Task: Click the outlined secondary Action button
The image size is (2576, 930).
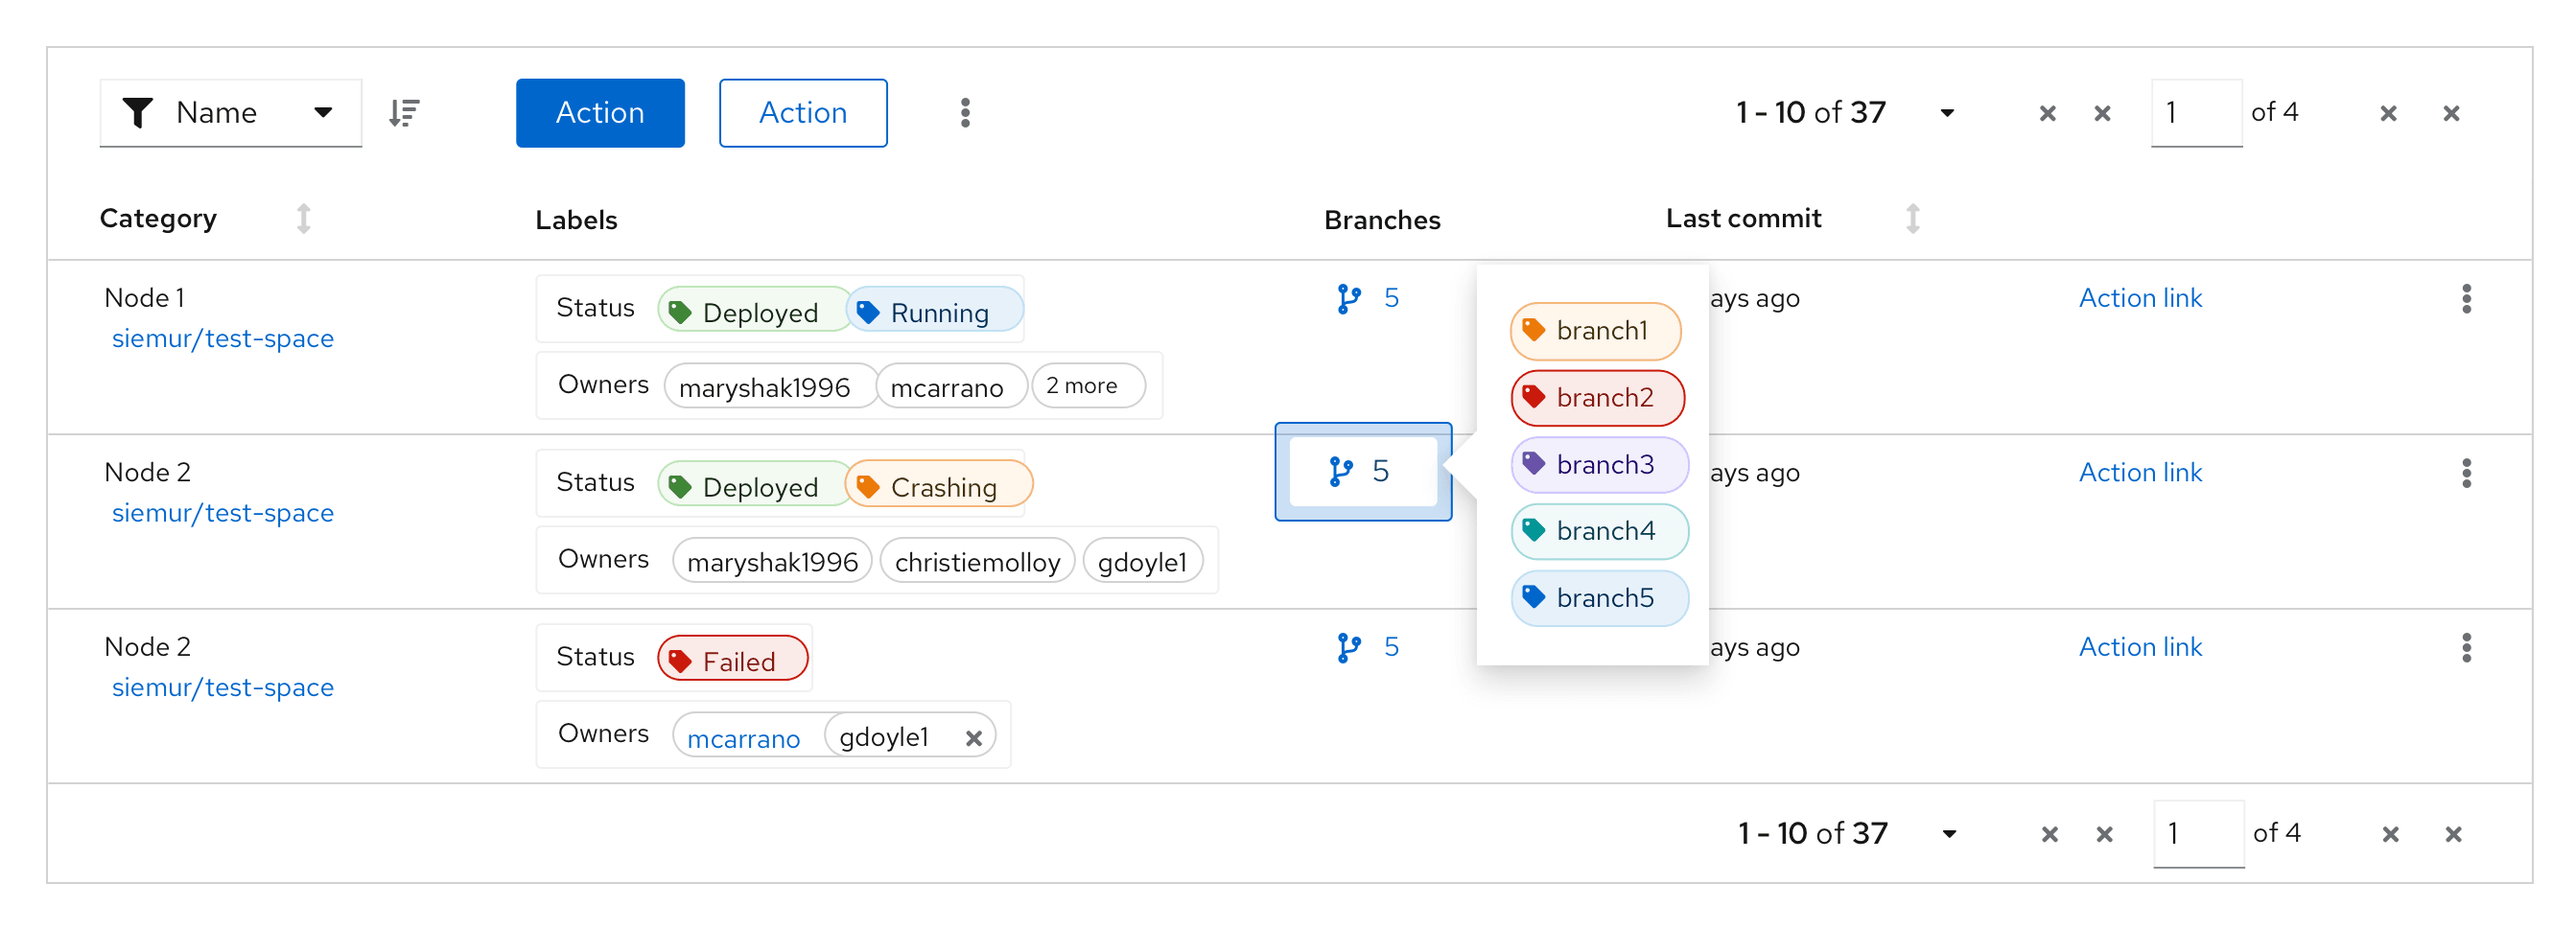Action: coord(802,113)
